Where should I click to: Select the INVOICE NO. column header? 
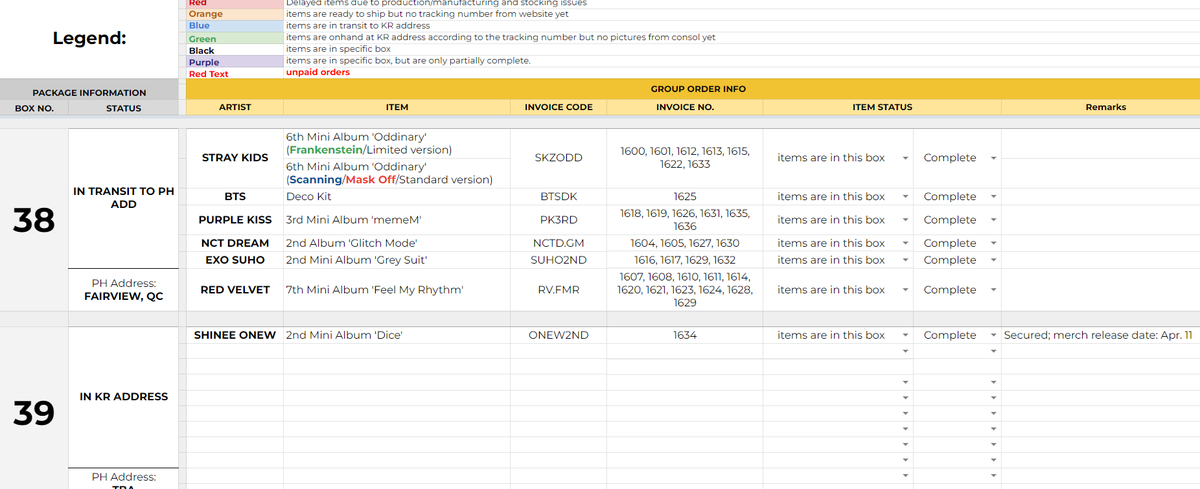(685, 107)
